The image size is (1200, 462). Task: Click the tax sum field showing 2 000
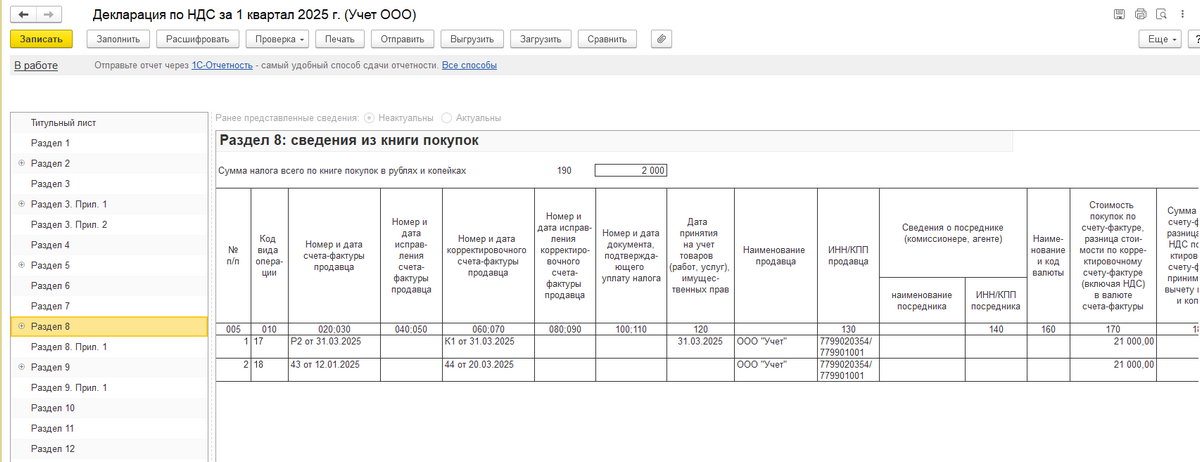tap(630, 171)
